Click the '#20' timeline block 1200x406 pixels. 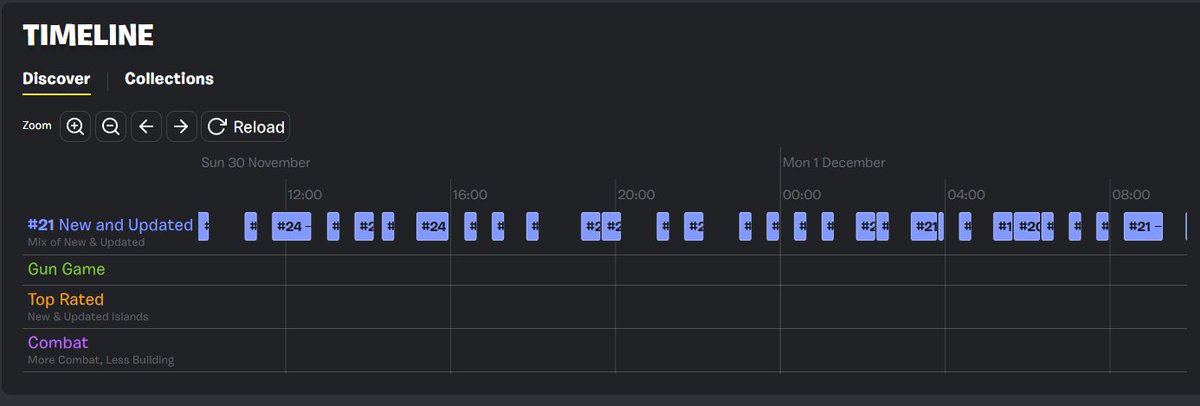1027,226
